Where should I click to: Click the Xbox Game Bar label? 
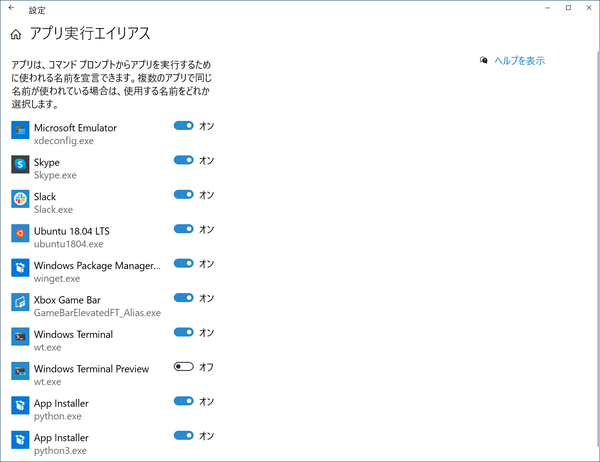tap(67, 300)
